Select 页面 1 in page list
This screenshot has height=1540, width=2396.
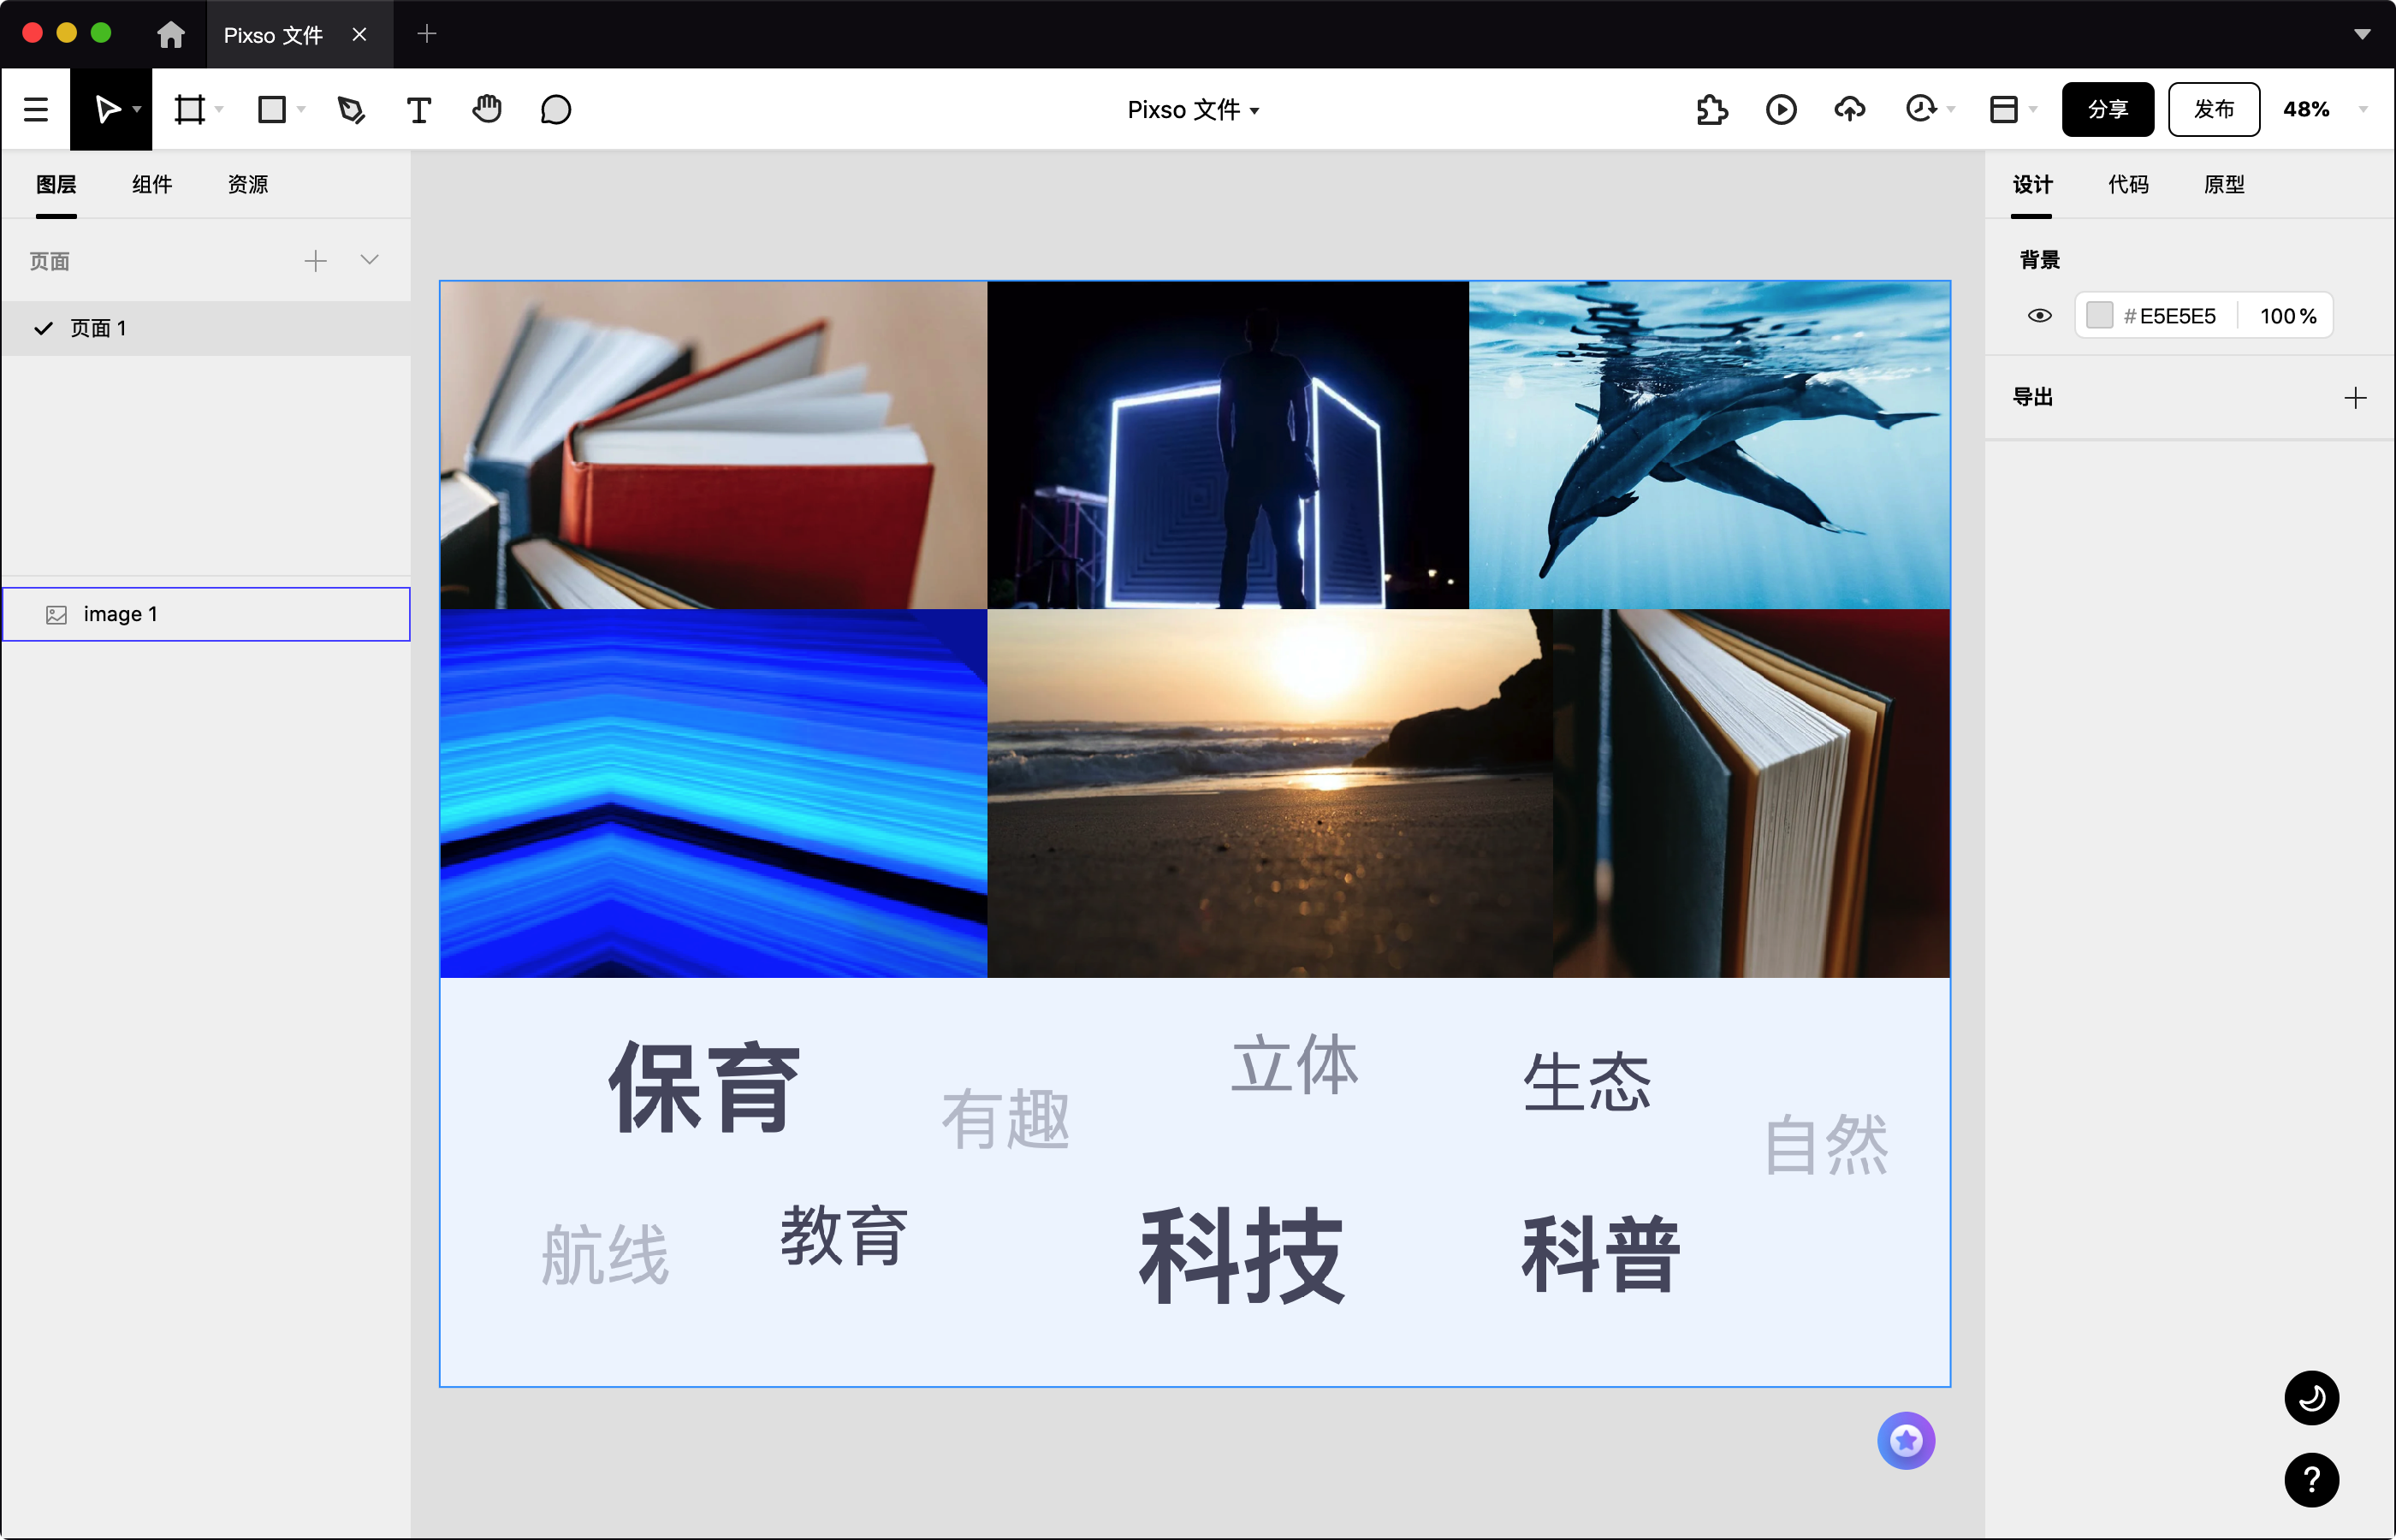(206, 328)
